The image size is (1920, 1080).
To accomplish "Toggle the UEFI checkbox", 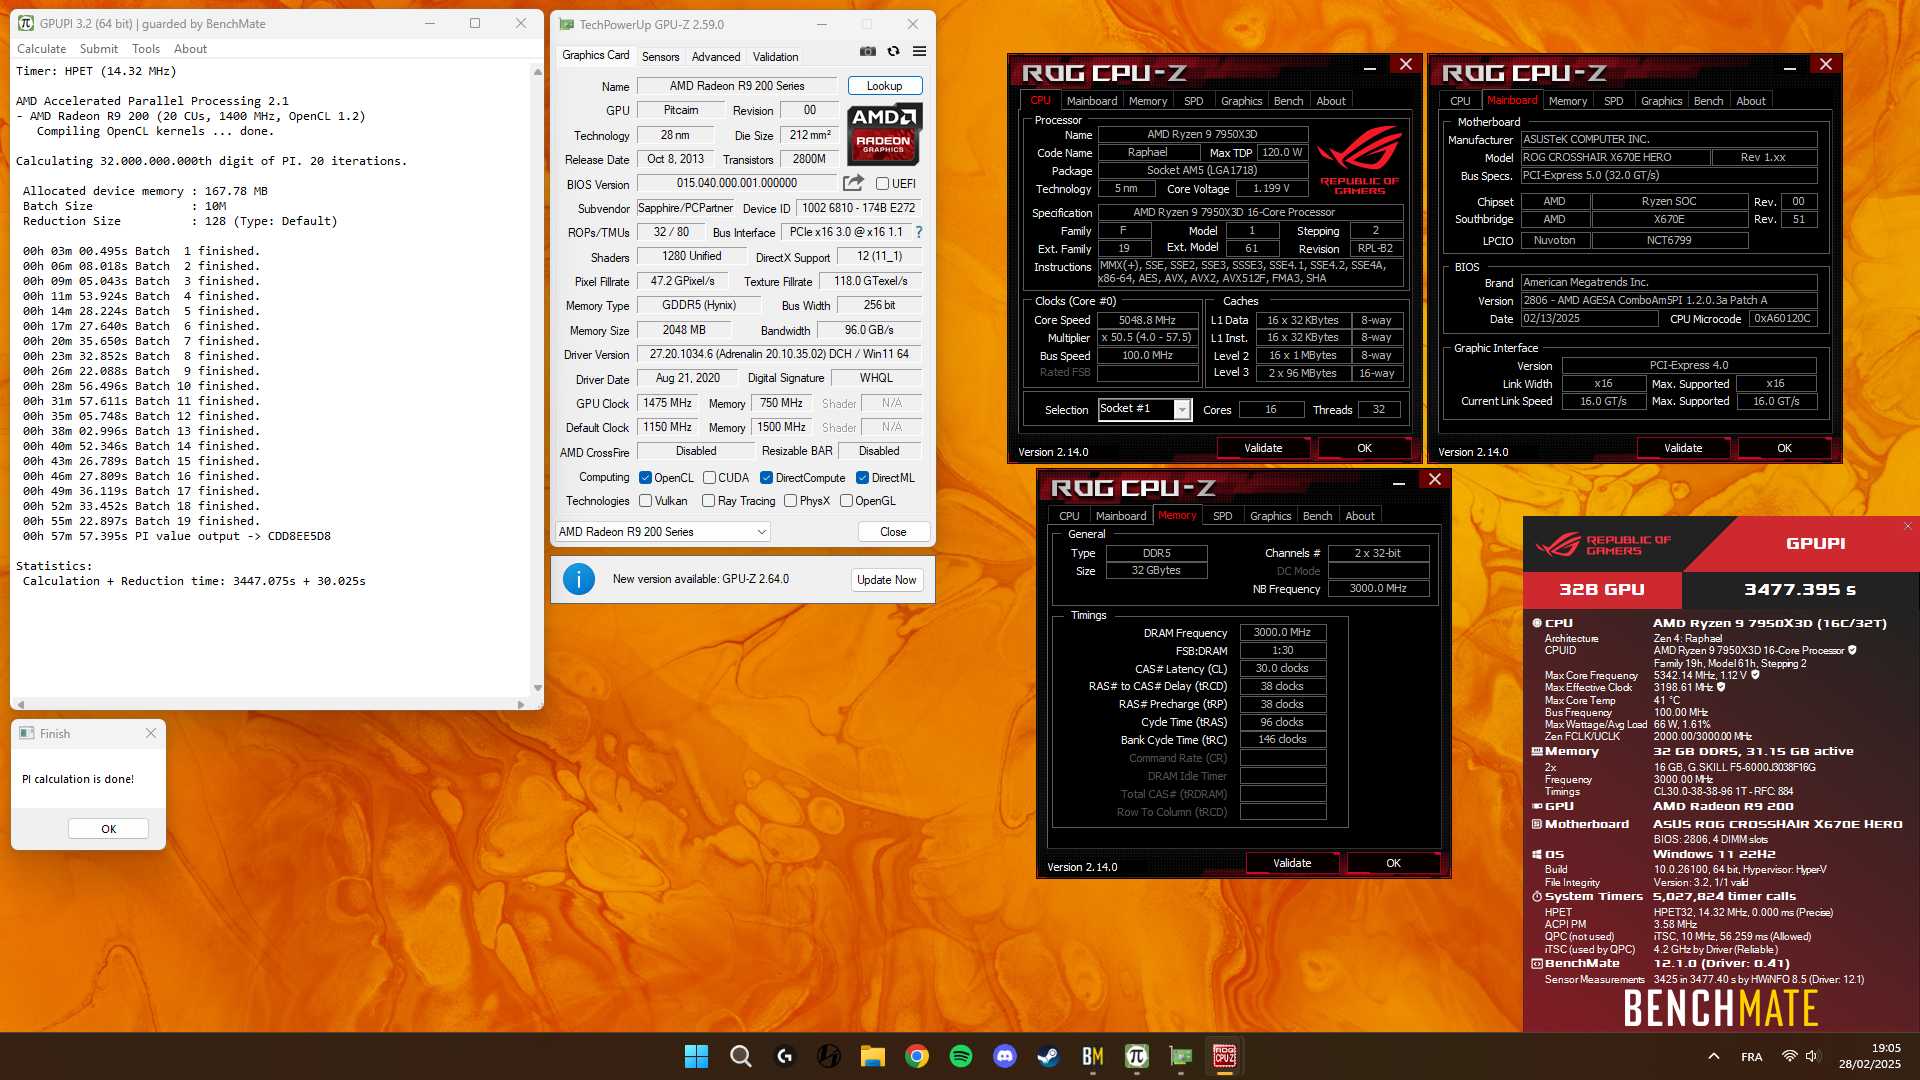I will [882, 184].
